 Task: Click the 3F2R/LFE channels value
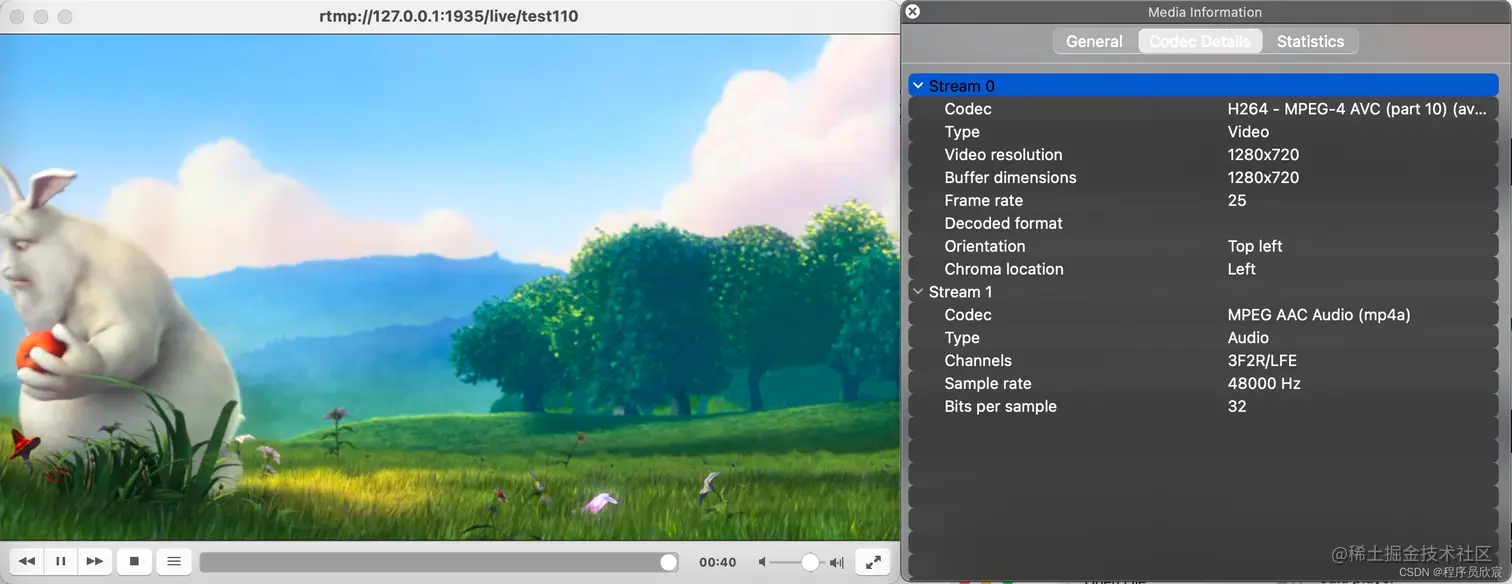coord(1262,361)
